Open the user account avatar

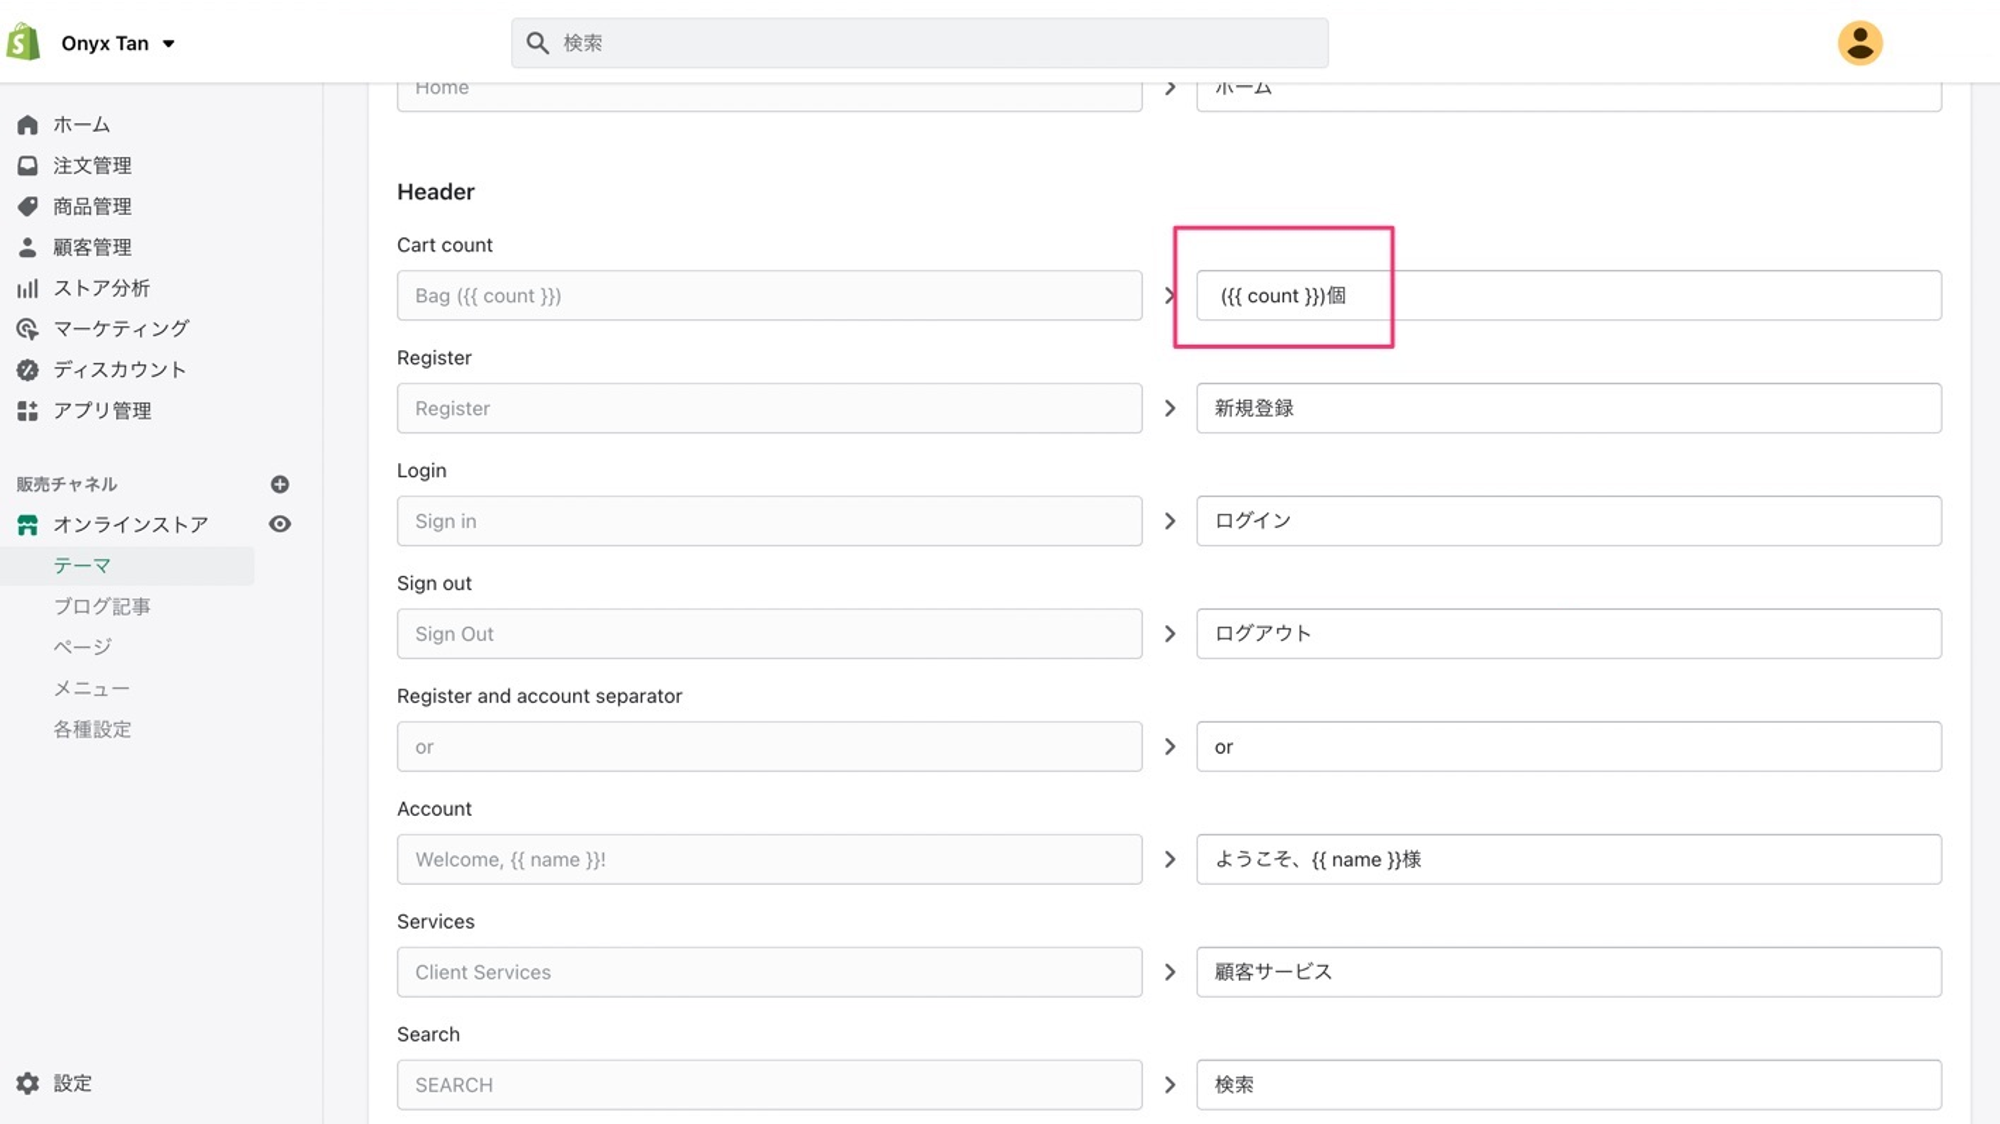[1860, 43]
